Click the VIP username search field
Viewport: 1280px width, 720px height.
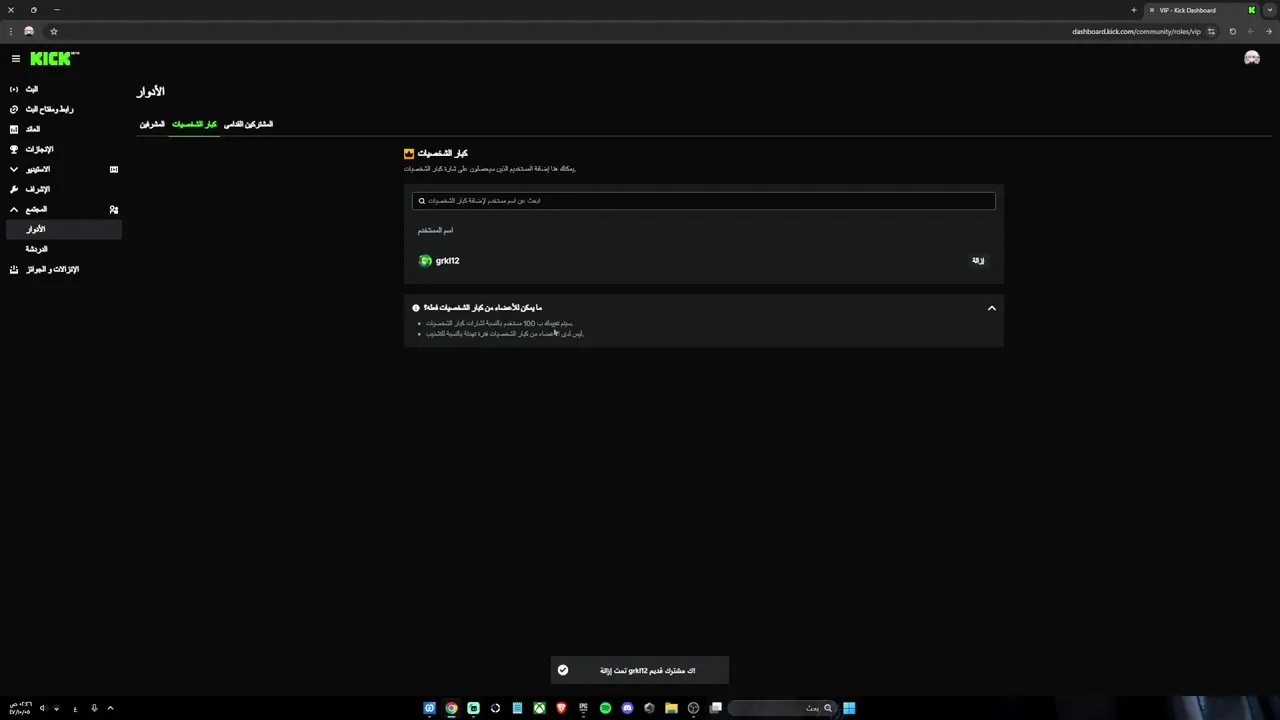click(x=704, y=200)
